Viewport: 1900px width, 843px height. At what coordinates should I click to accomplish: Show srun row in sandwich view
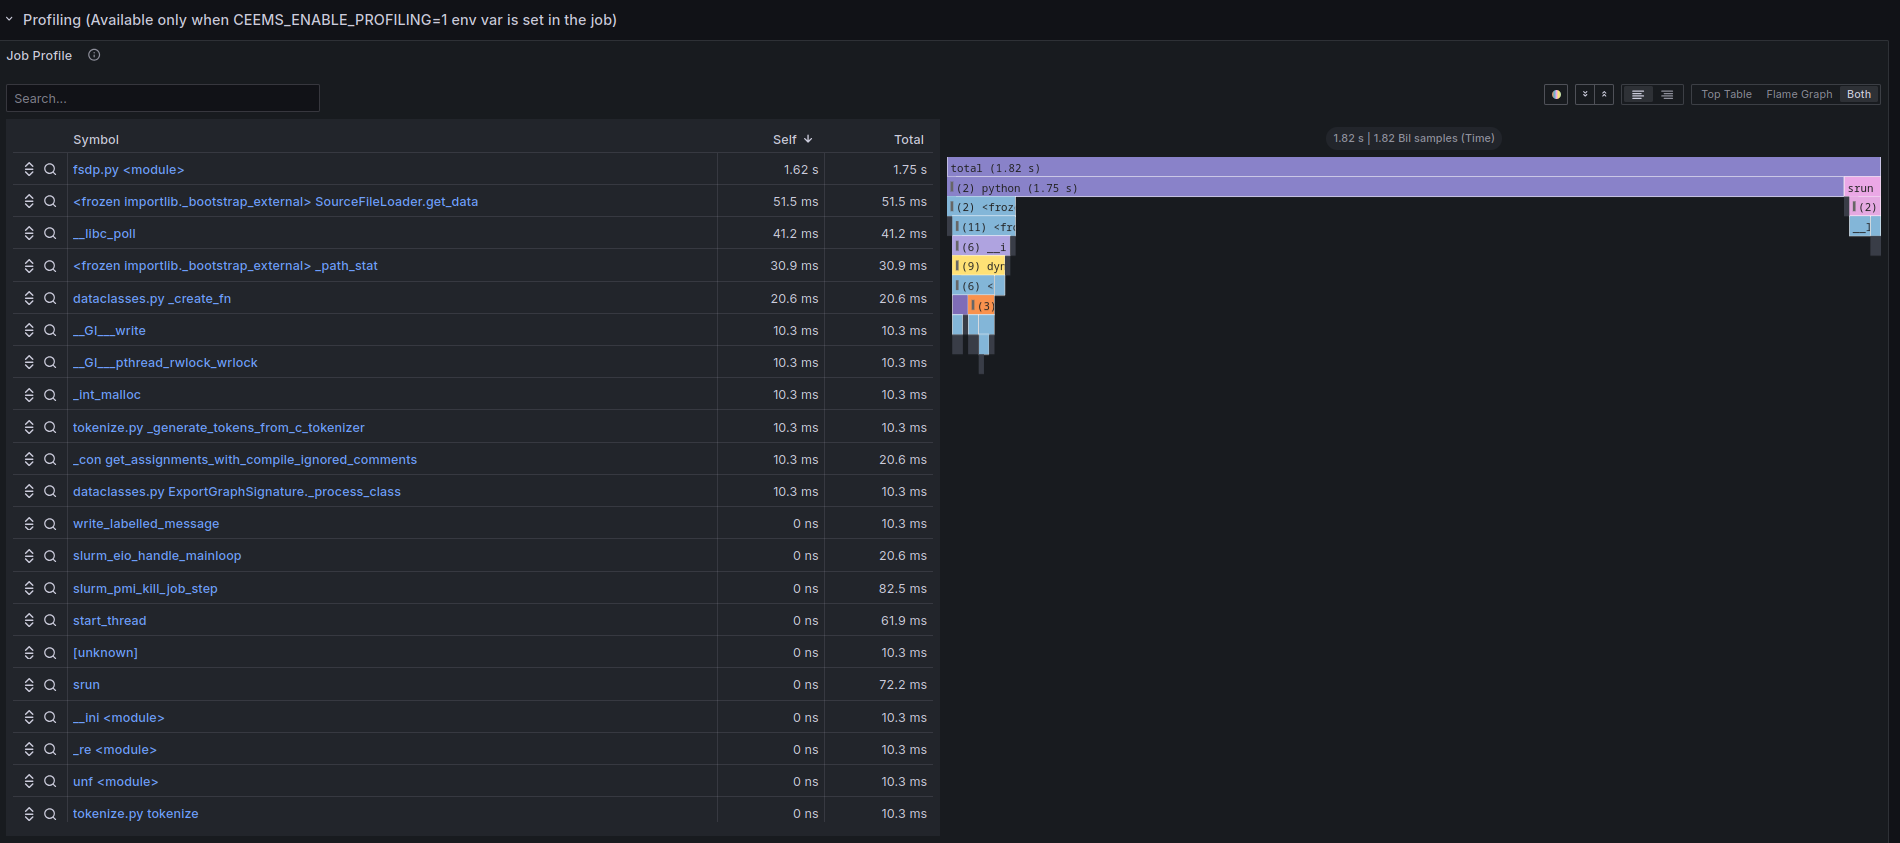click(x=29, y=685)
